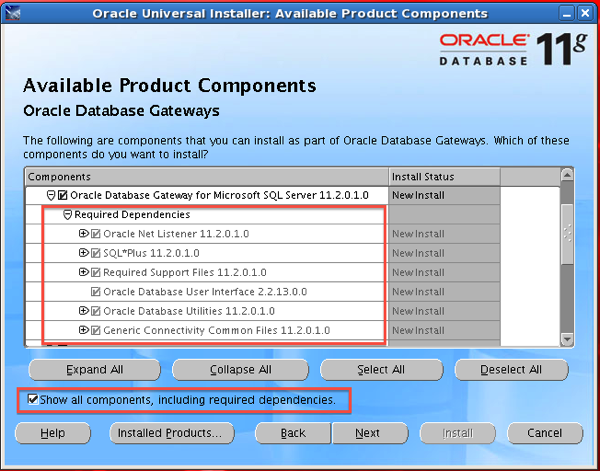This screenshot has width=600, height=471.
Task: Go Back to previous installer step
Action: pos(293,433)
